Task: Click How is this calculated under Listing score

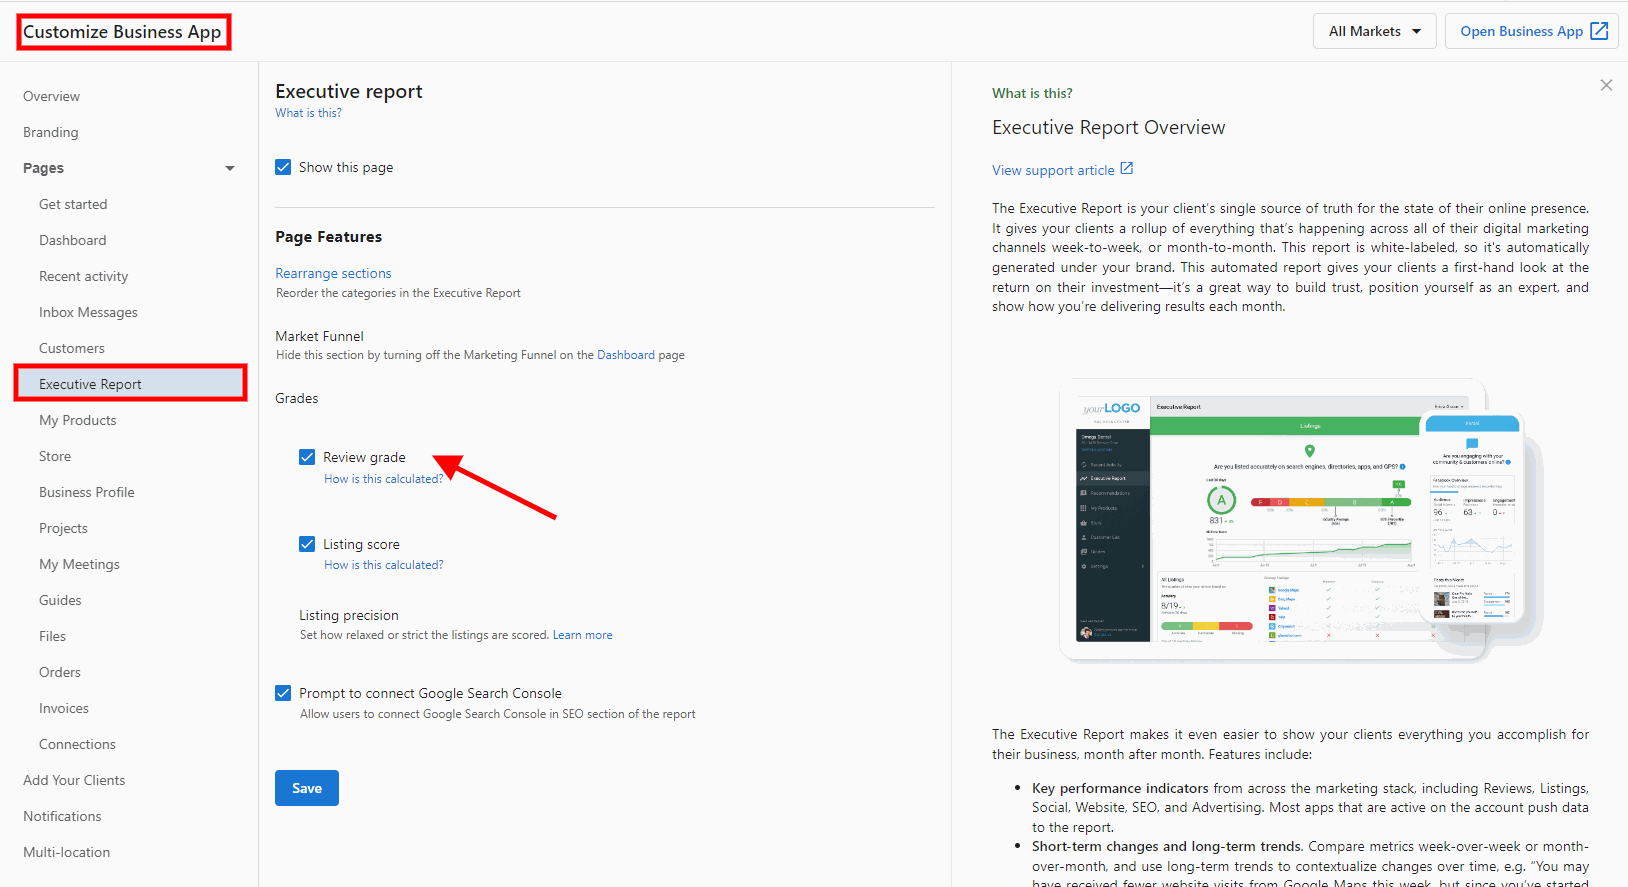Action: point(384,565)
